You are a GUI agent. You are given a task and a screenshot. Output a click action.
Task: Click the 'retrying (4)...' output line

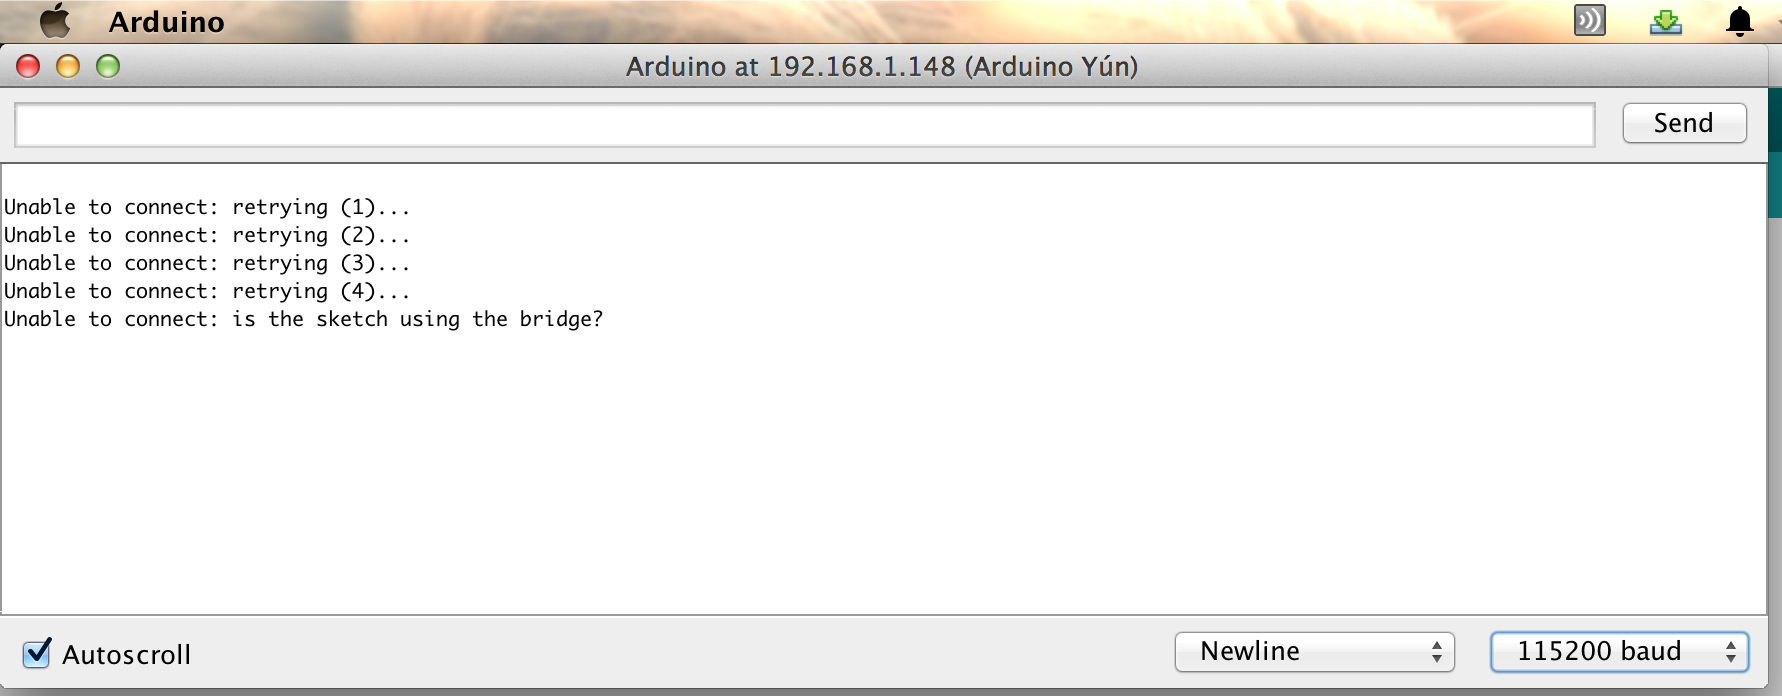(207, 291)
